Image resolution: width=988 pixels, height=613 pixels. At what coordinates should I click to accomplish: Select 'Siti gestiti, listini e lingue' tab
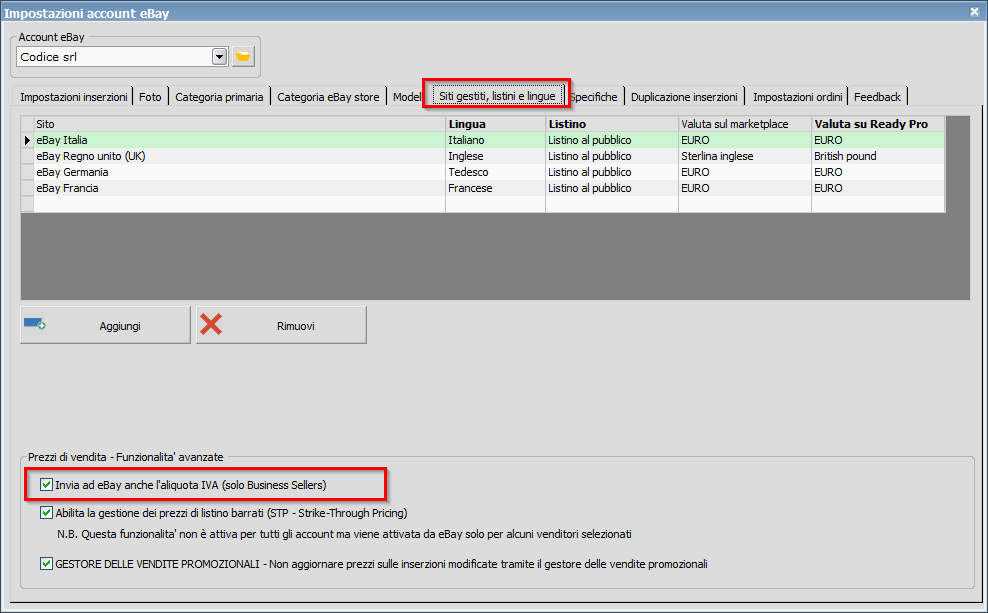pos(497,96)
